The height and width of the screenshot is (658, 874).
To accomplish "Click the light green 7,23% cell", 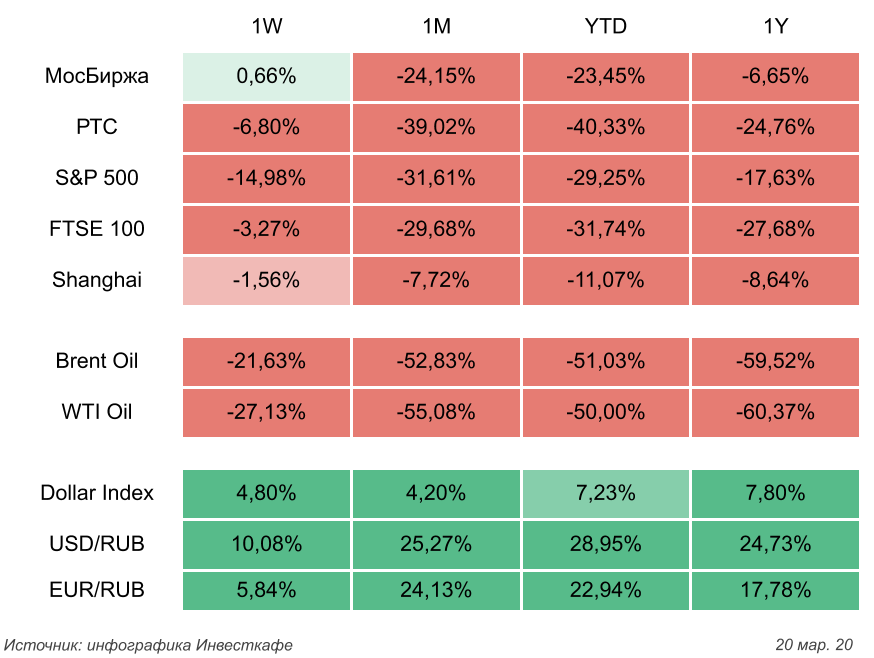I will pos(605,493).
